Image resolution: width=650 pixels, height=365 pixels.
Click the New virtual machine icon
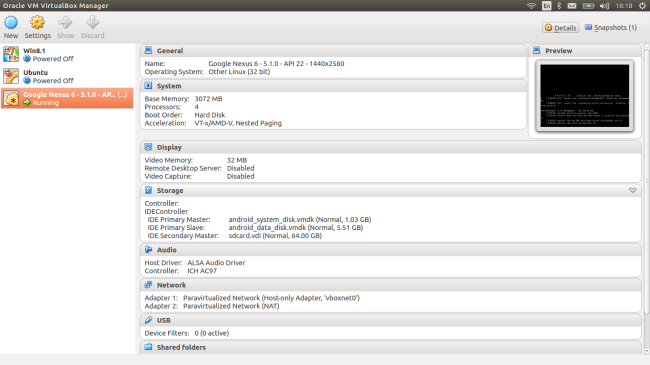click(x=11, y=22)
